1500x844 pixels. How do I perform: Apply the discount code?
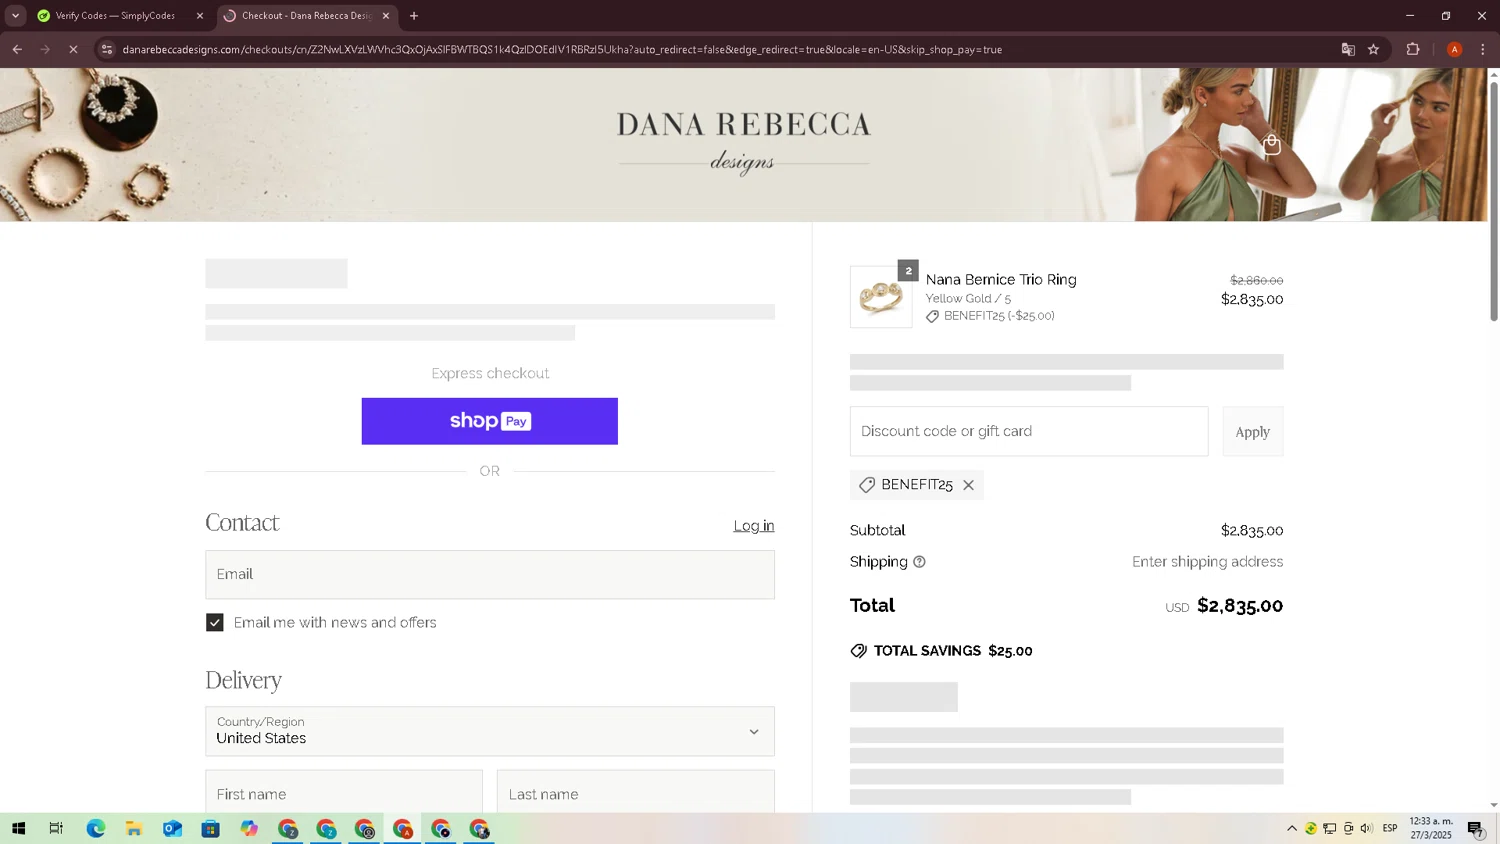pos(1253,431)
